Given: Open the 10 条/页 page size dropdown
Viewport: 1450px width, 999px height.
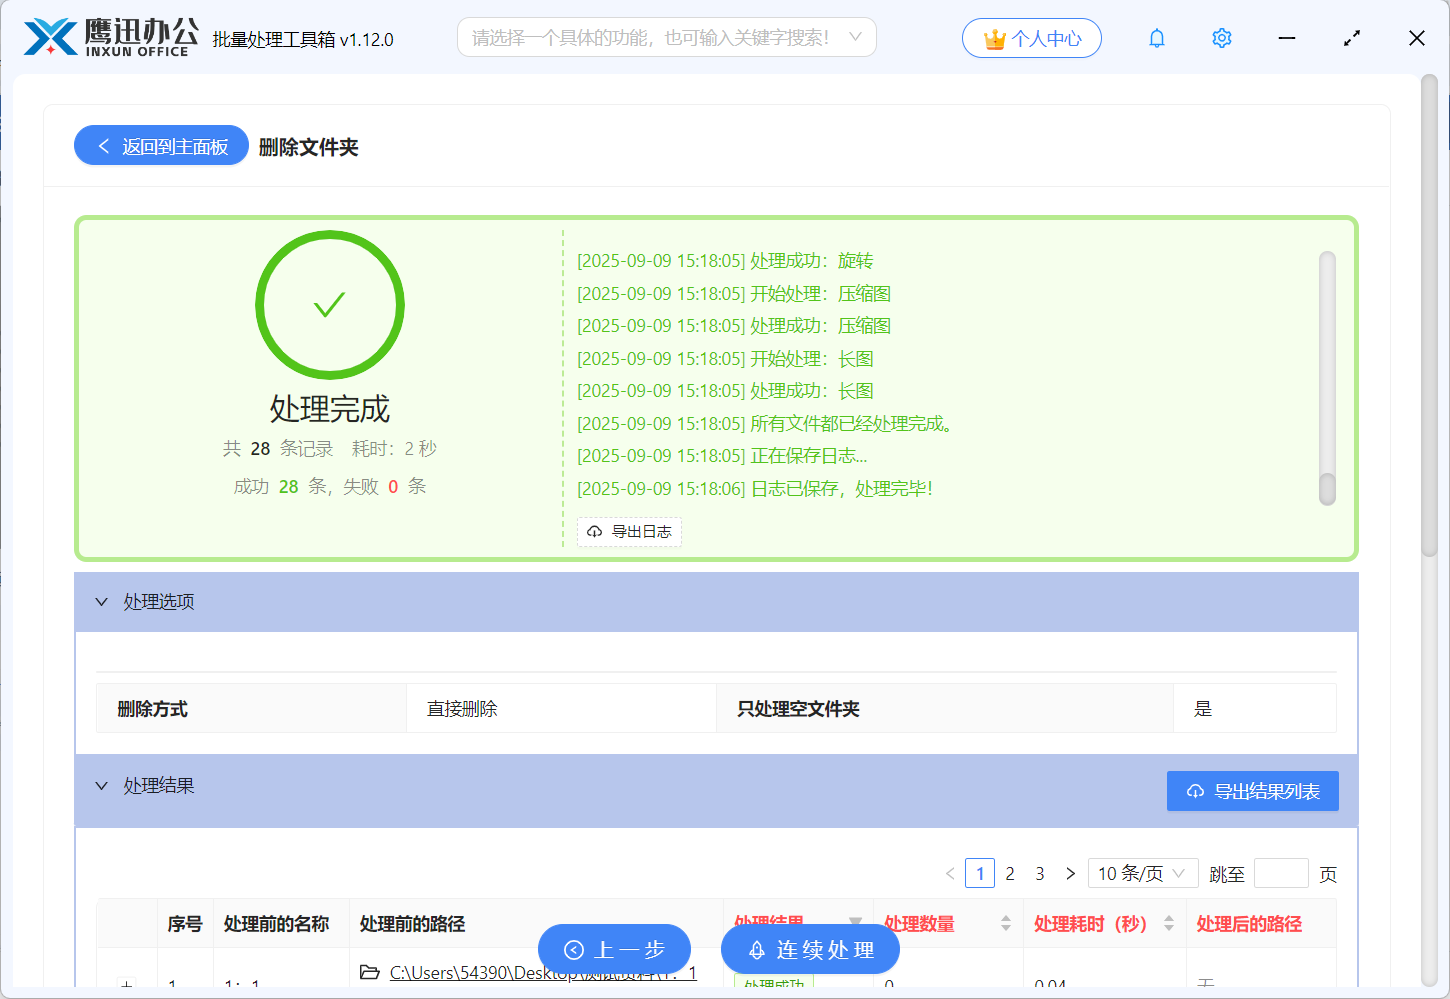Looking at the screenshot, I should coord(1142,874).
